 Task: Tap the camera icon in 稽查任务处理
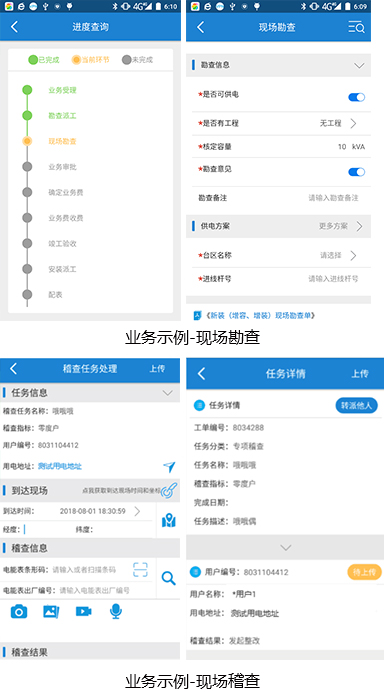pyautogui.click(x=19, y=611)
